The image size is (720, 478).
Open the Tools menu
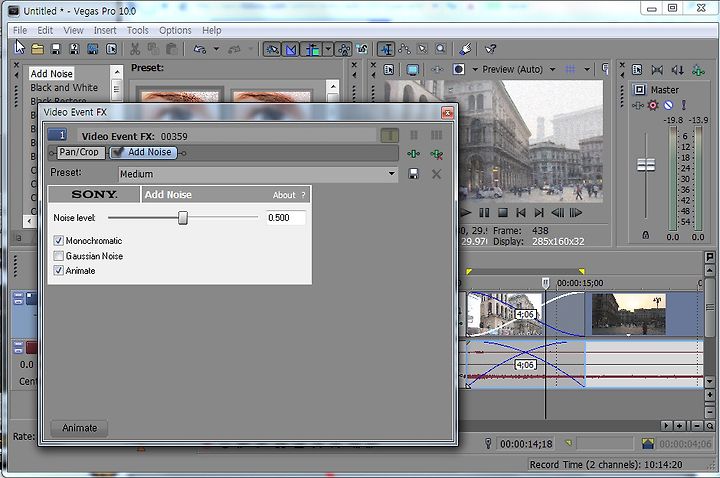pyautogui.click(x=138, y=30)
